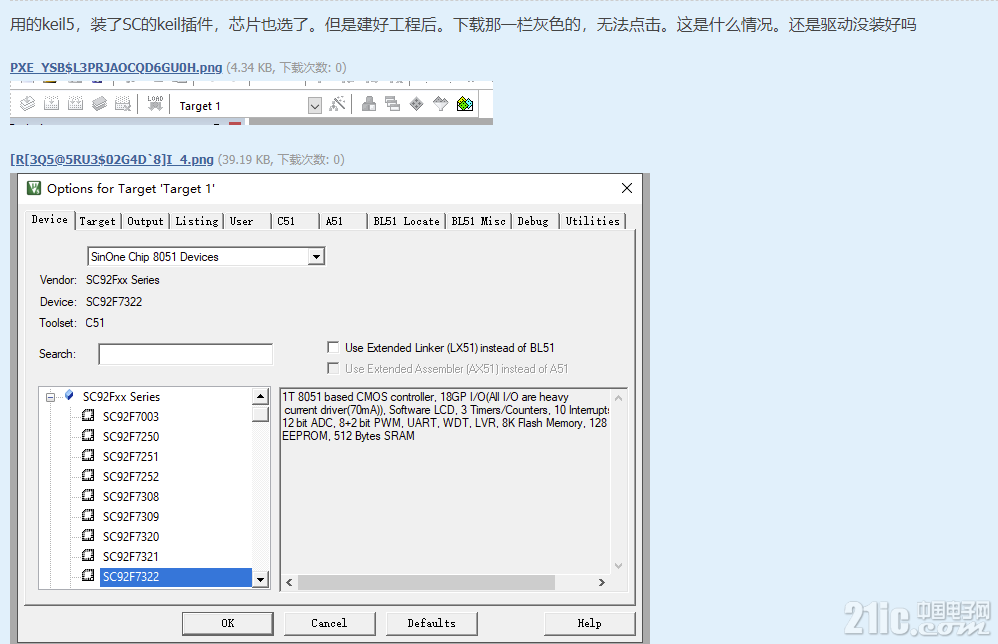Image resolution: width=998 pixels, height=644 pixels.
Task: Click chip icon next to SC92F7252
Action: pyautogui.click(x=88, y=475)
